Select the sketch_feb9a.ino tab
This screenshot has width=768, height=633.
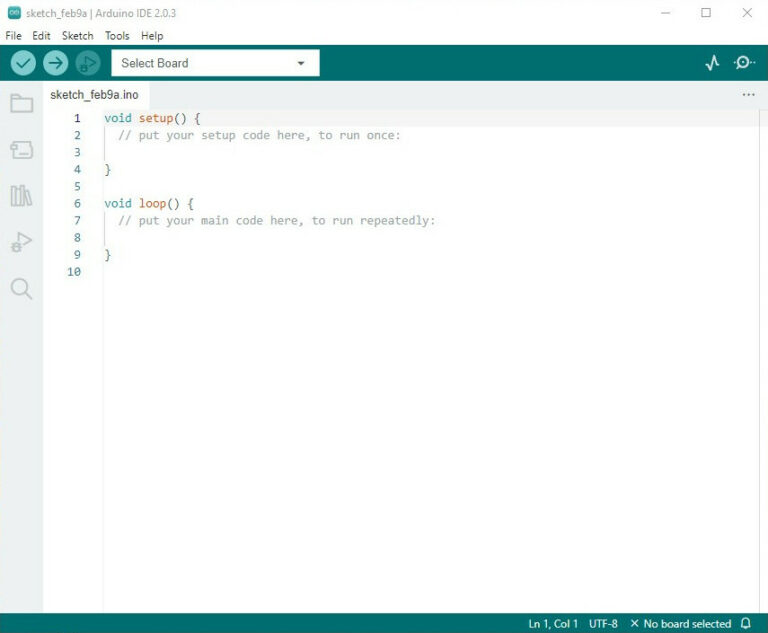[94, 95]
